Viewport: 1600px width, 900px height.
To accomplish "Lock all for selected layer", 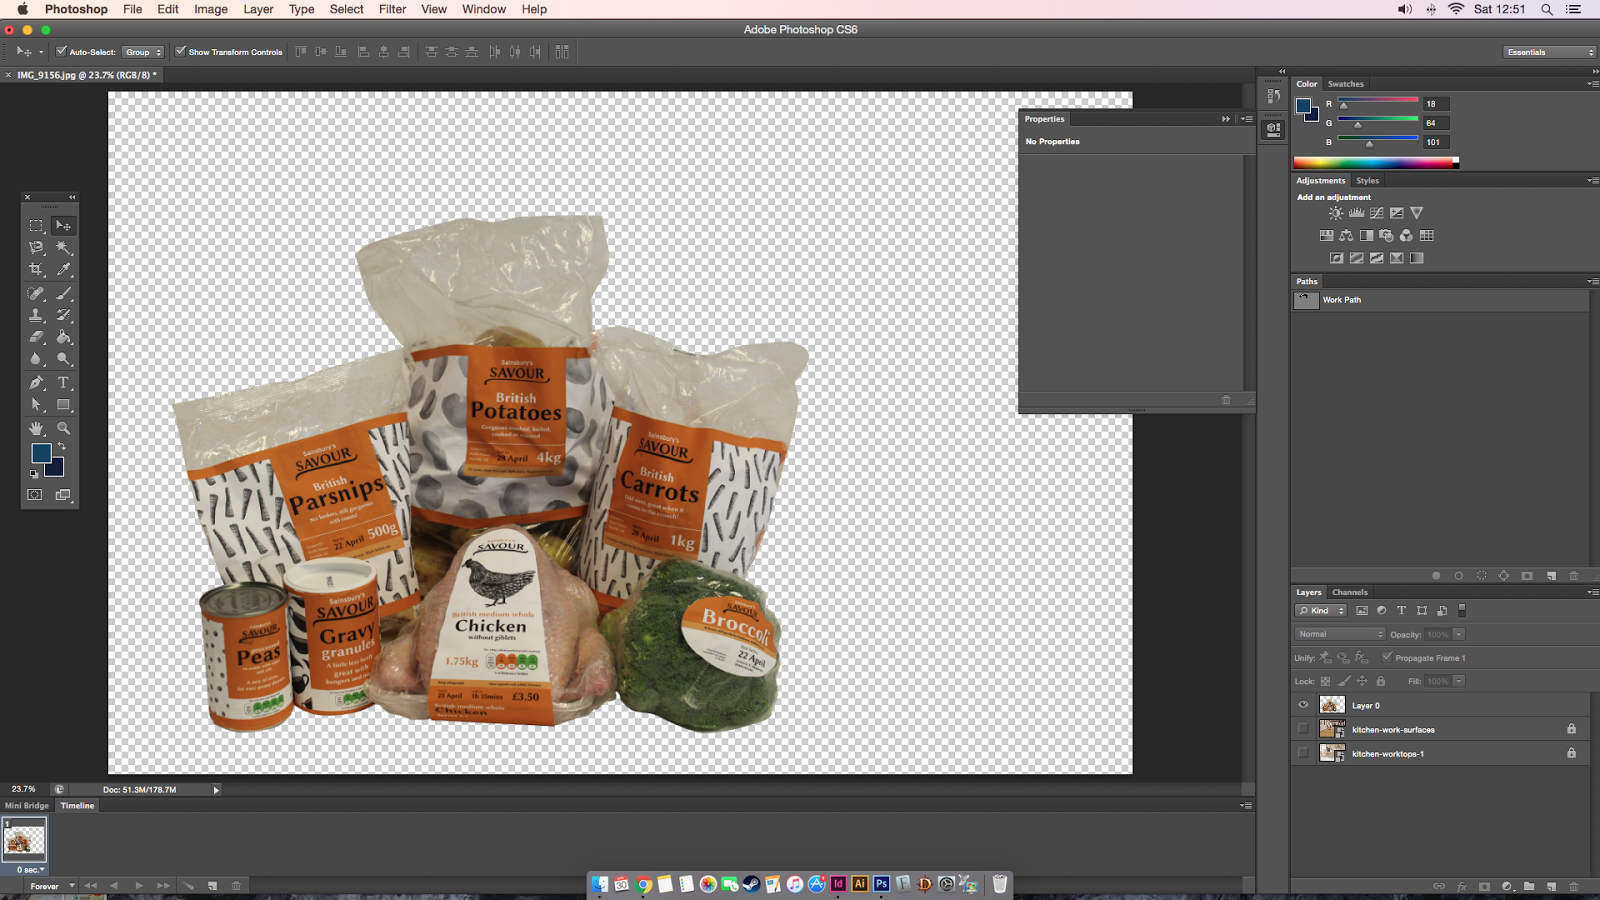I will point(1380,681).
